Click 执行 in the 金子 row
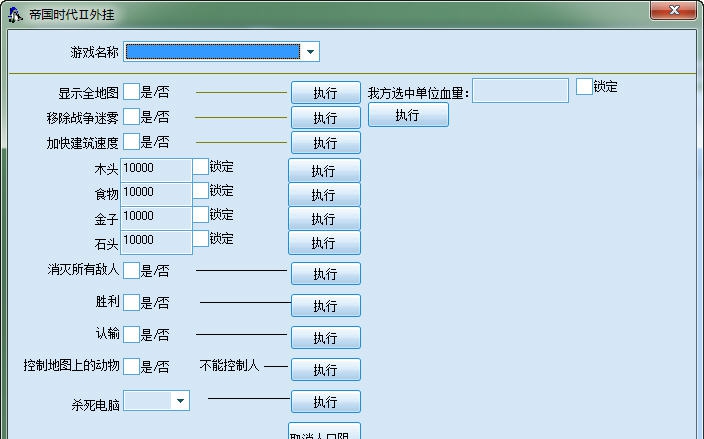This screenshot has width=704, height=439. 324,219
